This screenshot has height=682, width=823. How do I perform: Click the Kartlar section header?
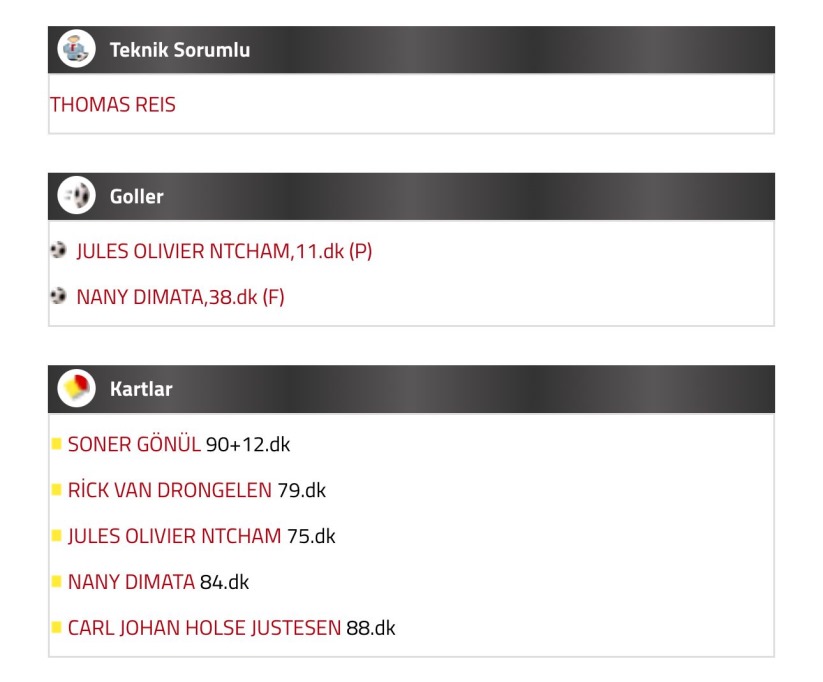tap(412, 389)
